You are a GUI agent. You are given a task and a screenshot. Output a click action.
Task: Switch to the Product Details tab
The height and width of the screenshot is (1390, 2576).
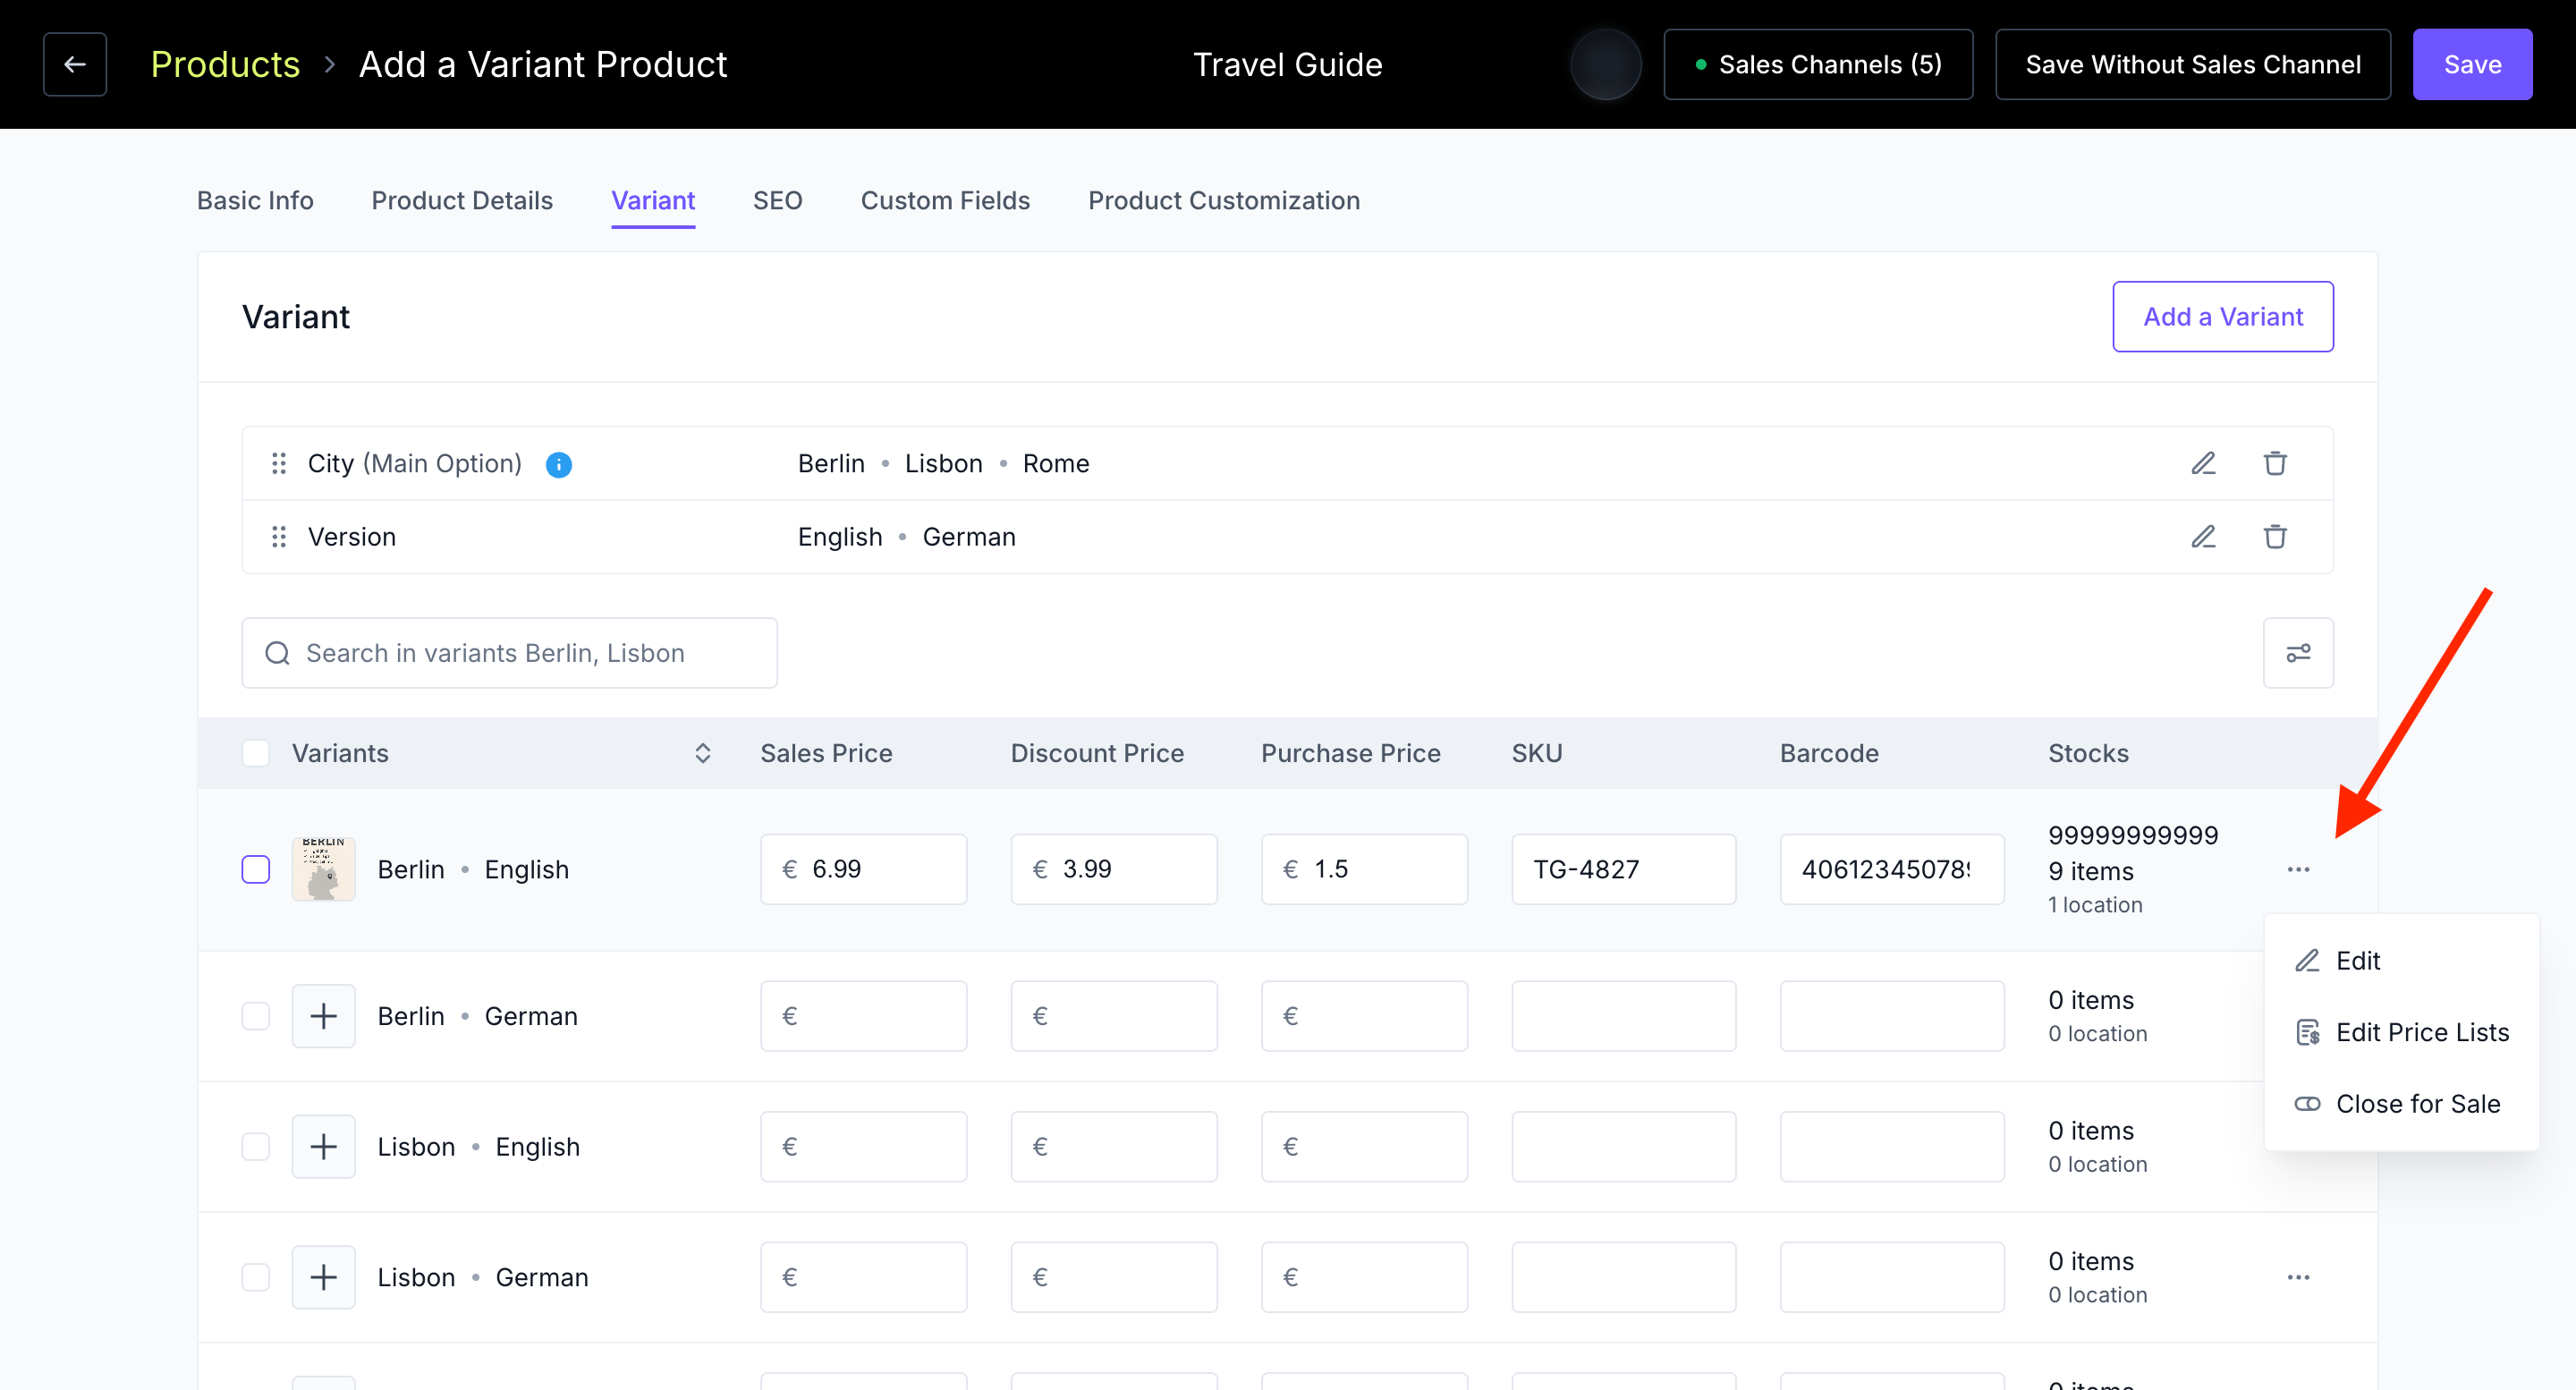[x=462, y=200]
